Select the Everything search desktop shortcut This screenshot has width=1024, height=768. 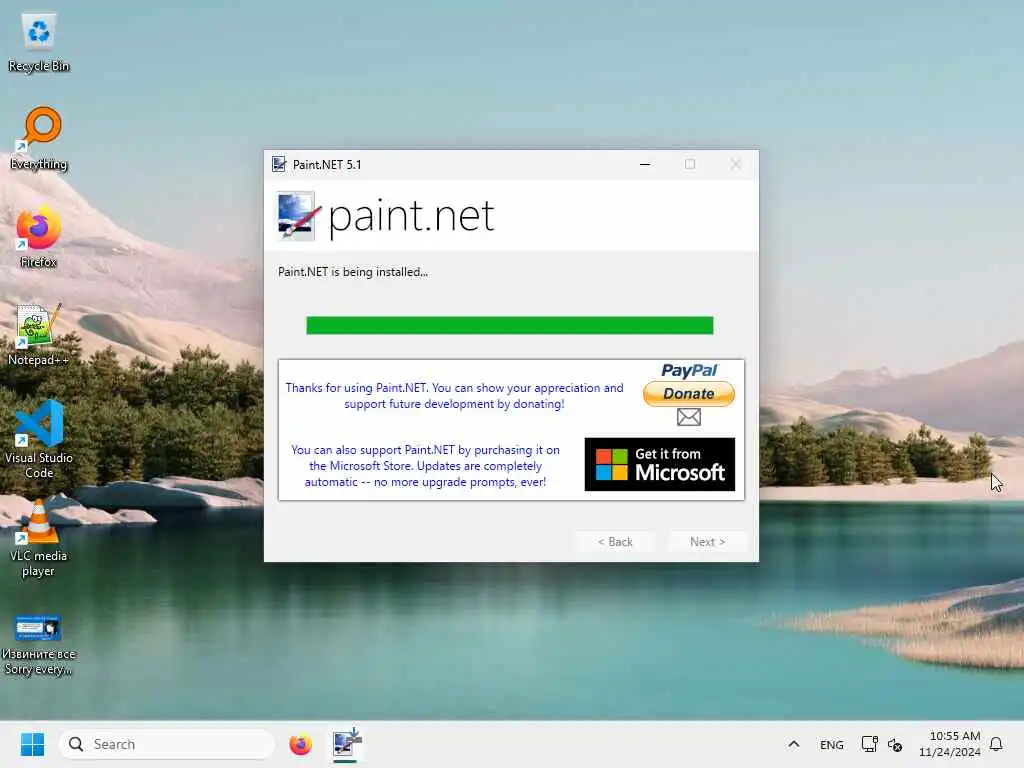pos(39,139)
